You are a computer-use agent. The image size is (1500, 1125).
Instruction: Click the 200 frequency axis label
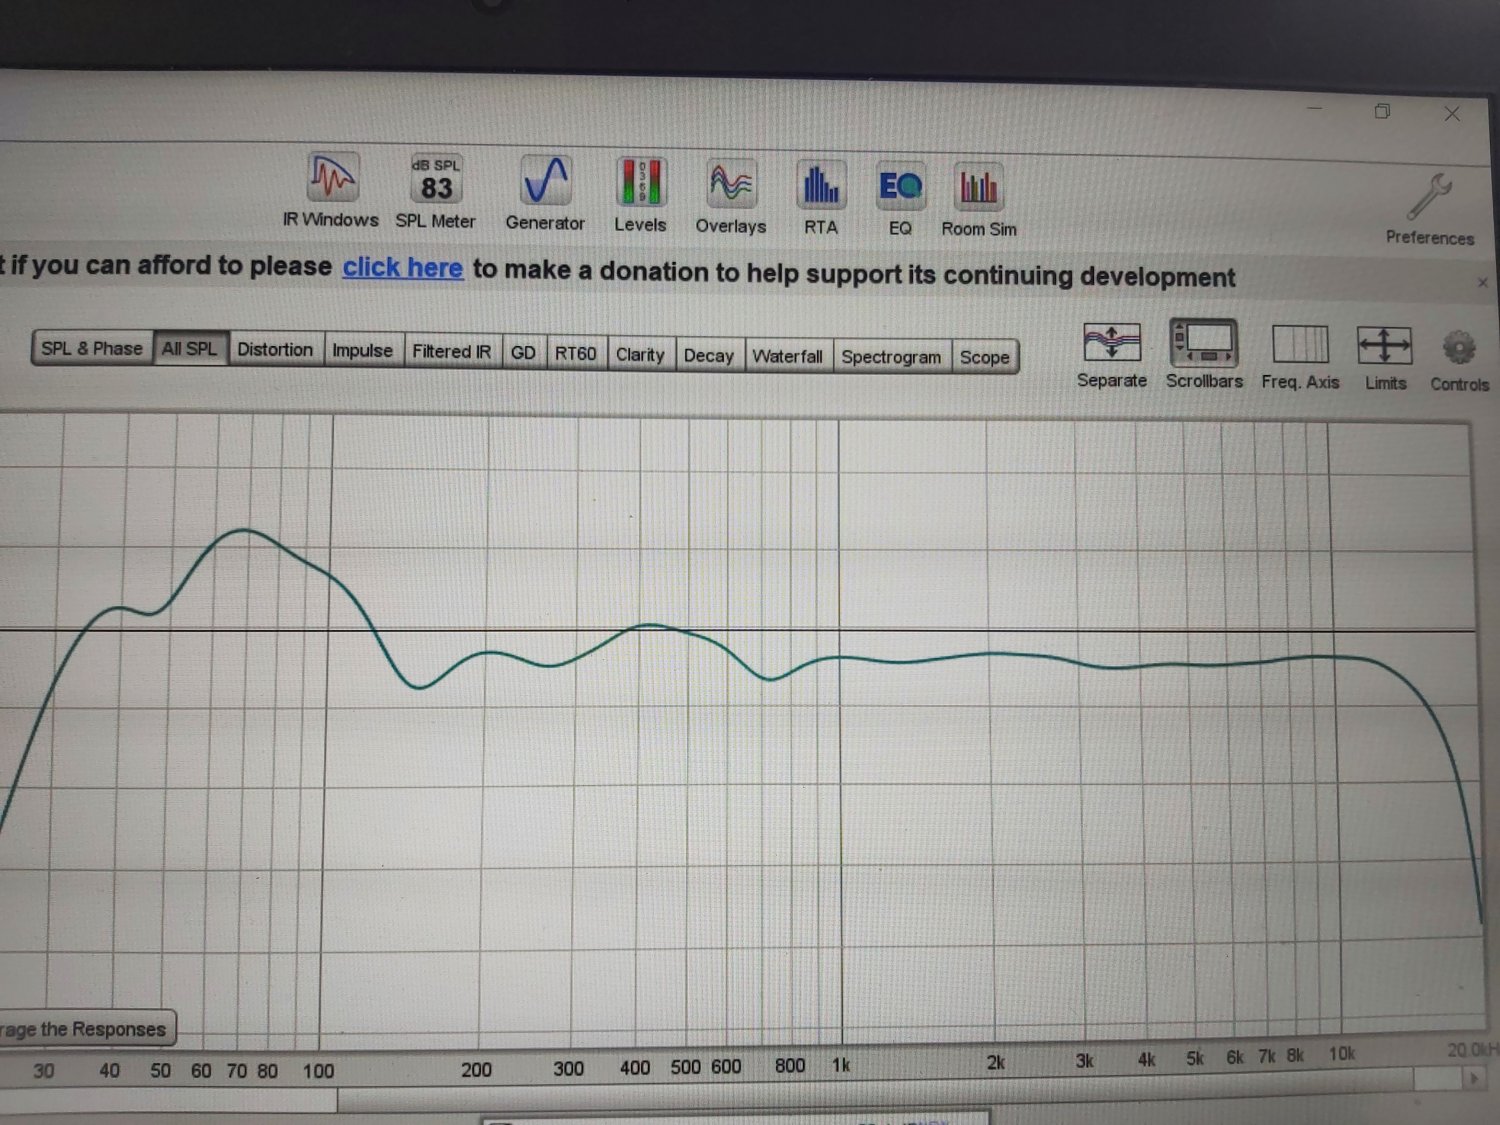point(476,1070)
